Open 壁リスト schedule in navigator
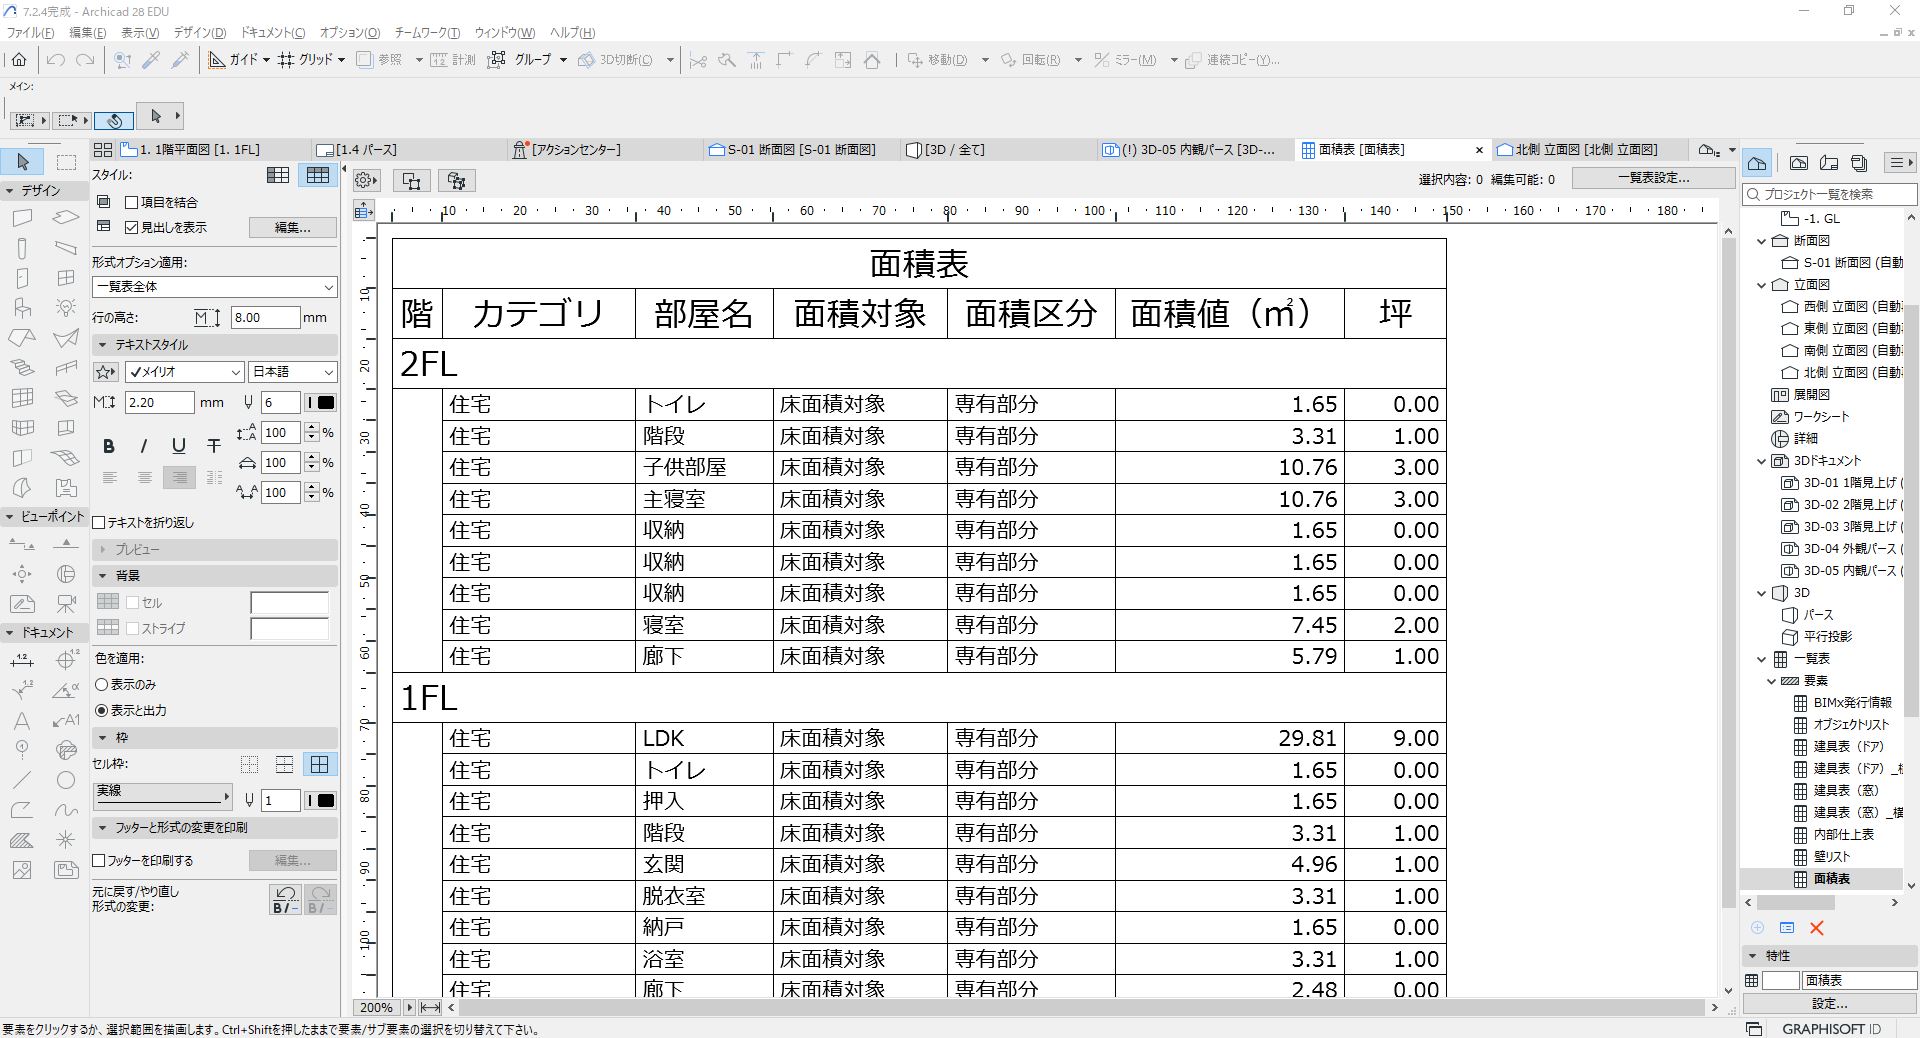 pyautogui.click(x=1832, y=857)
